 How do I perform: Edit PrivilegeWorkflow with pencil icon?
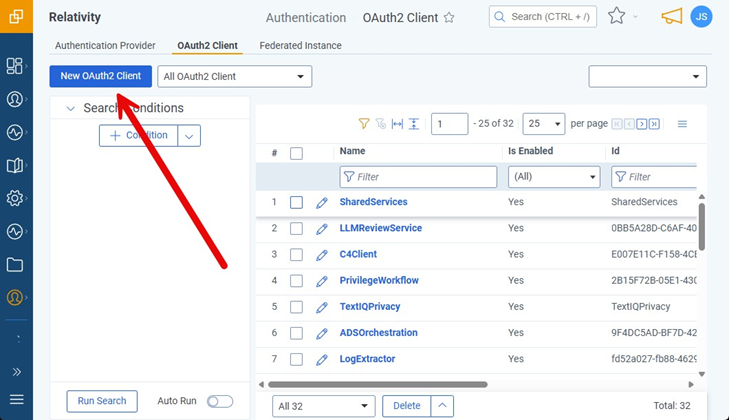click(322, 281)
